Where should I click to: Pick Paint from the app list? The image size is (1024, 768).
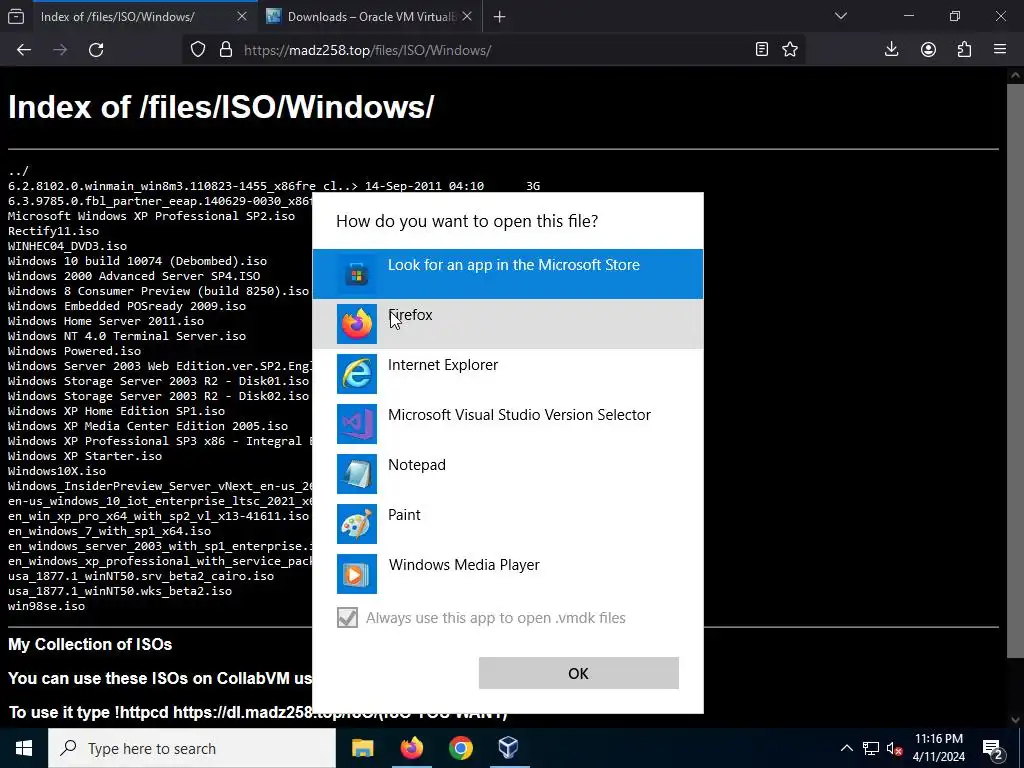point(507,524)
